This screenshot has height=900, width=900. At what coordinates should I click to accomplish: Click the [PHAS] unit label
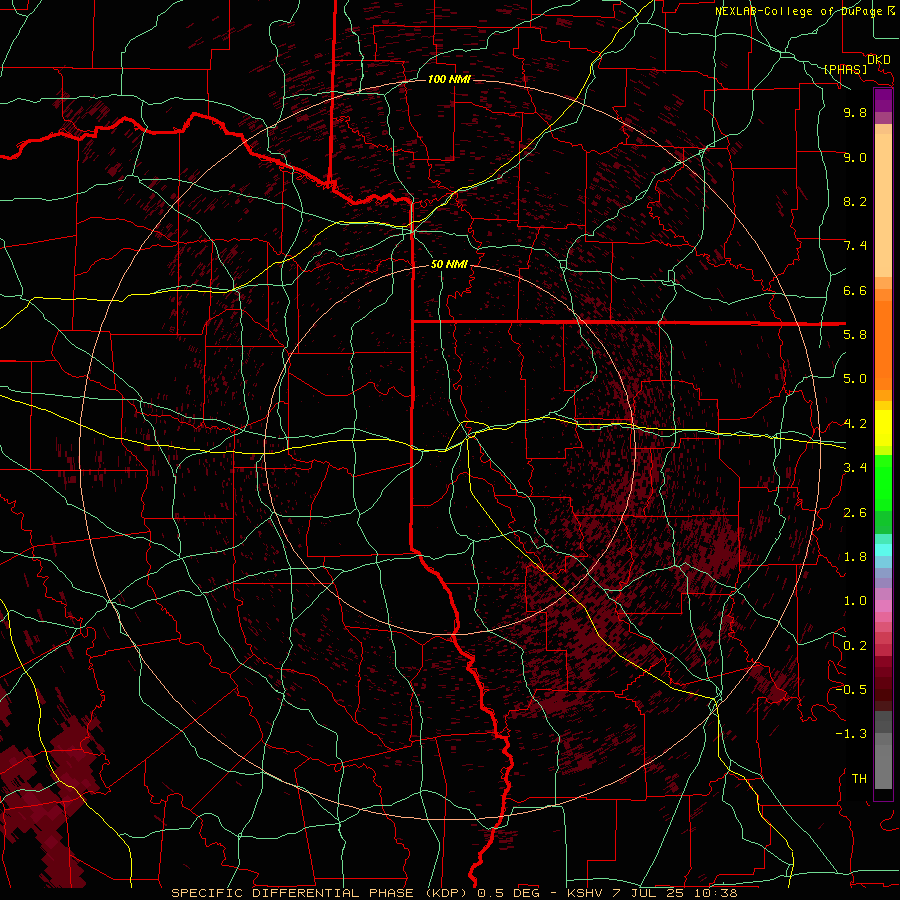[x=845, y=70]
